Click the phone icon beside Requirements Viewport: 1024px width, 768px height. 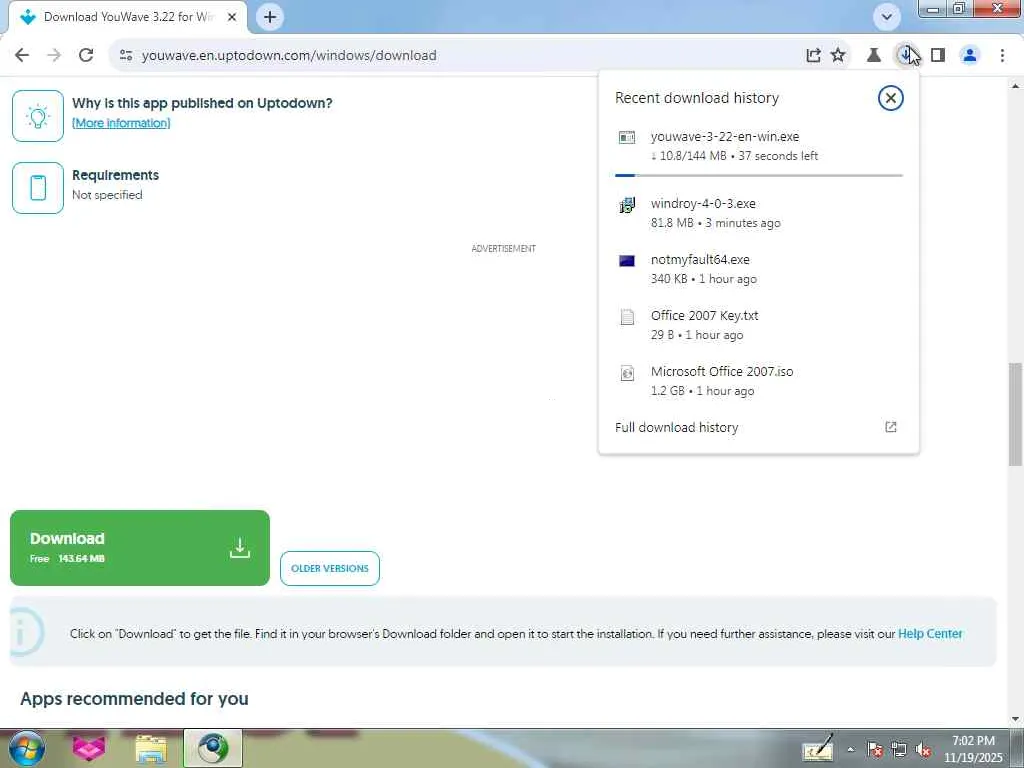(x=38, y=188)
